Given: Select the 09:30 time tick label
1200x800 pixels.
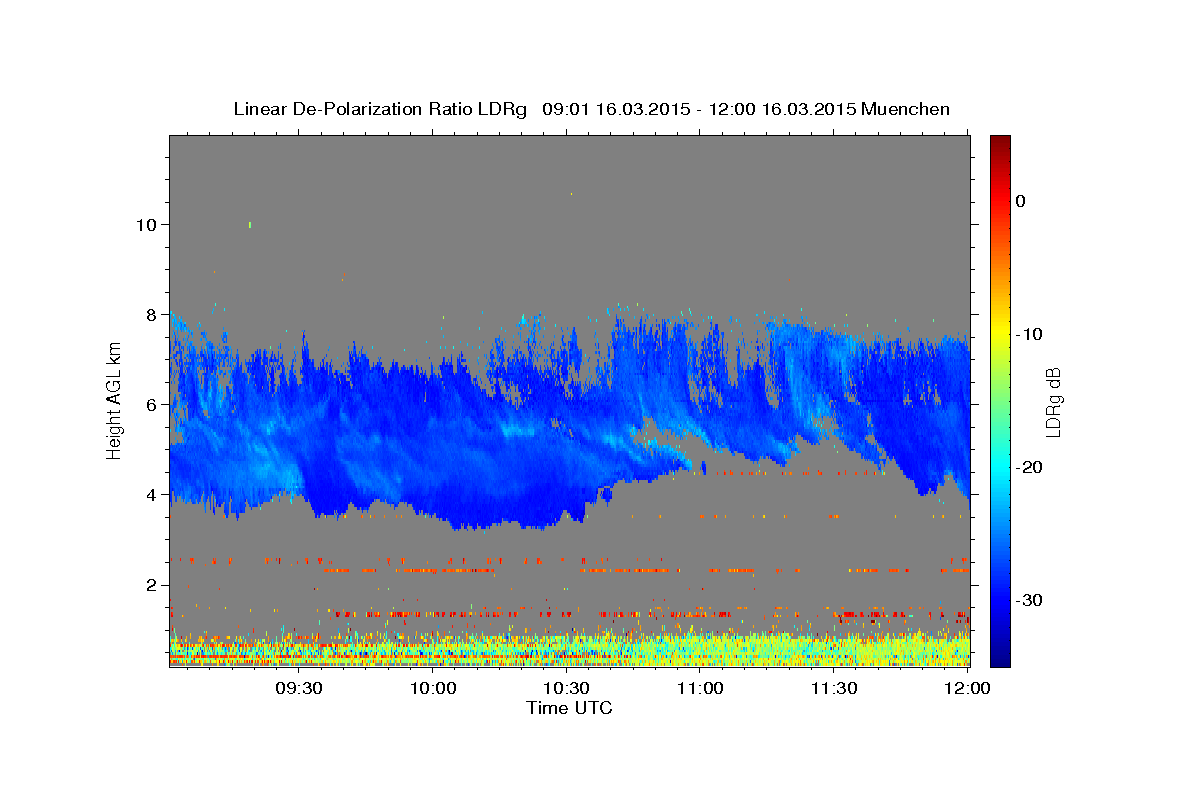Looking at the screenshot, I should click(299, 688).
